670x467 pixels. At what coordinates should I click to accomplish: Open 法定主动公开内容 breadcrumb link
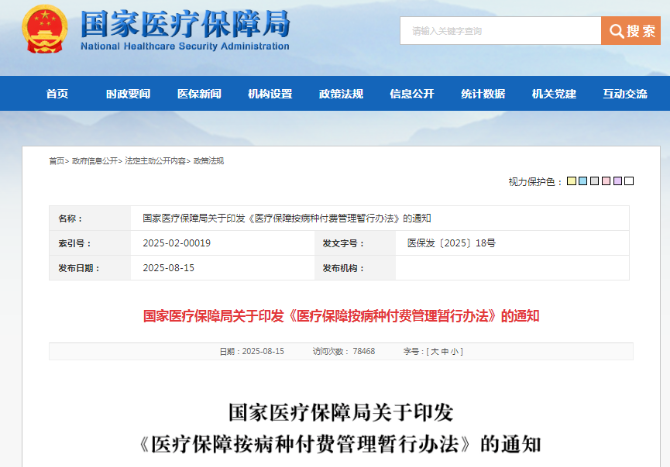tap(155, 161)
